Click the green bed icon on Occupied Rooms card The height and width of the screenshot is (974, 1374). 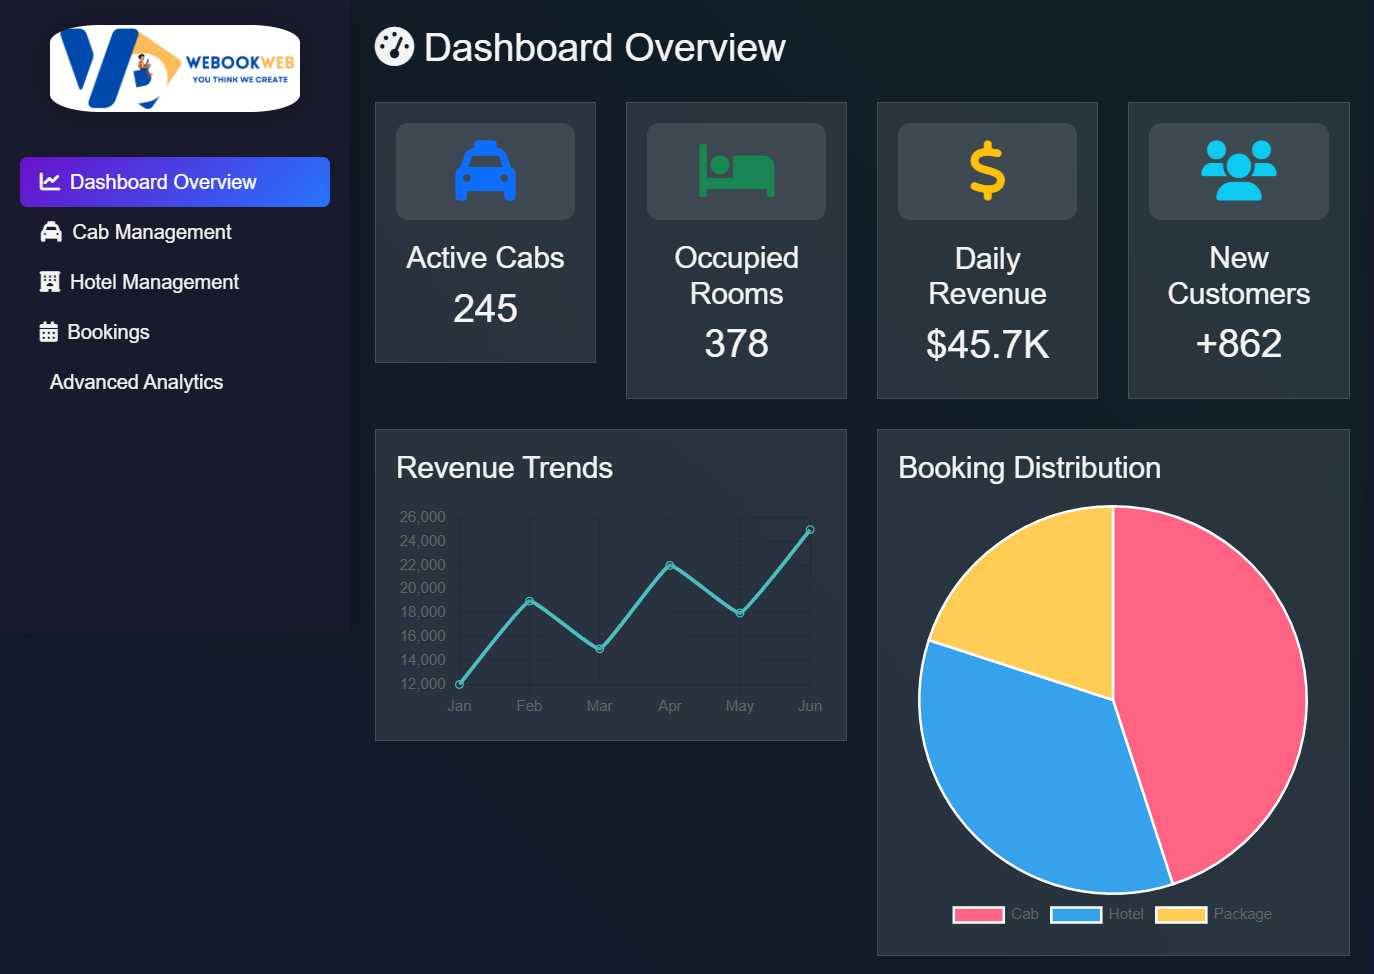click(736, 170)
